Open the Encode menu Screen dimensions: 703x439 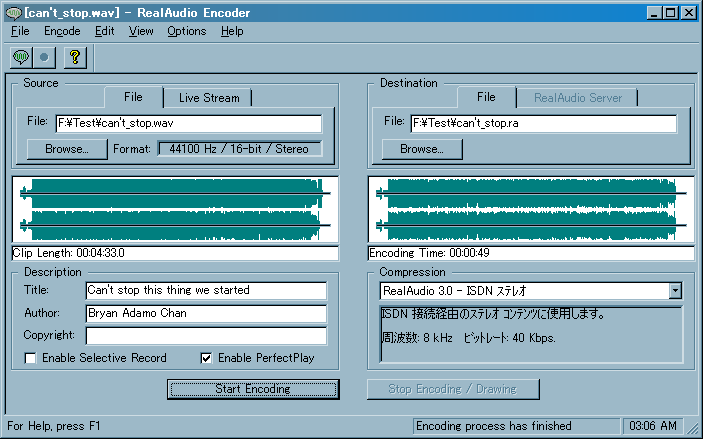tap(62, 31)
